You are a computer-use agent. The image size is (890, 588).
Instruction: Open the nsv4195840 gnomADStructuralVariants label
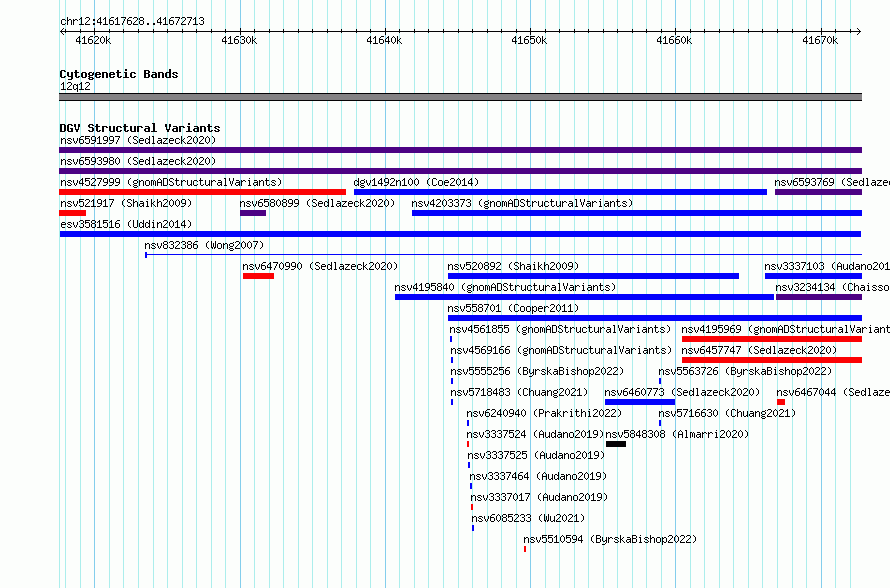[505, 287]
